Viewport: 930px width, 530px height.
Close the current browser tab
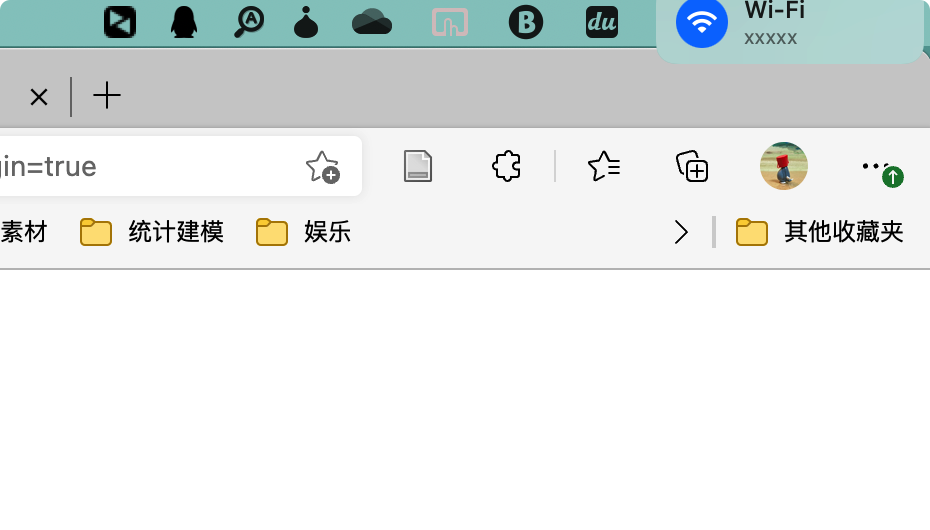point(39,97)
